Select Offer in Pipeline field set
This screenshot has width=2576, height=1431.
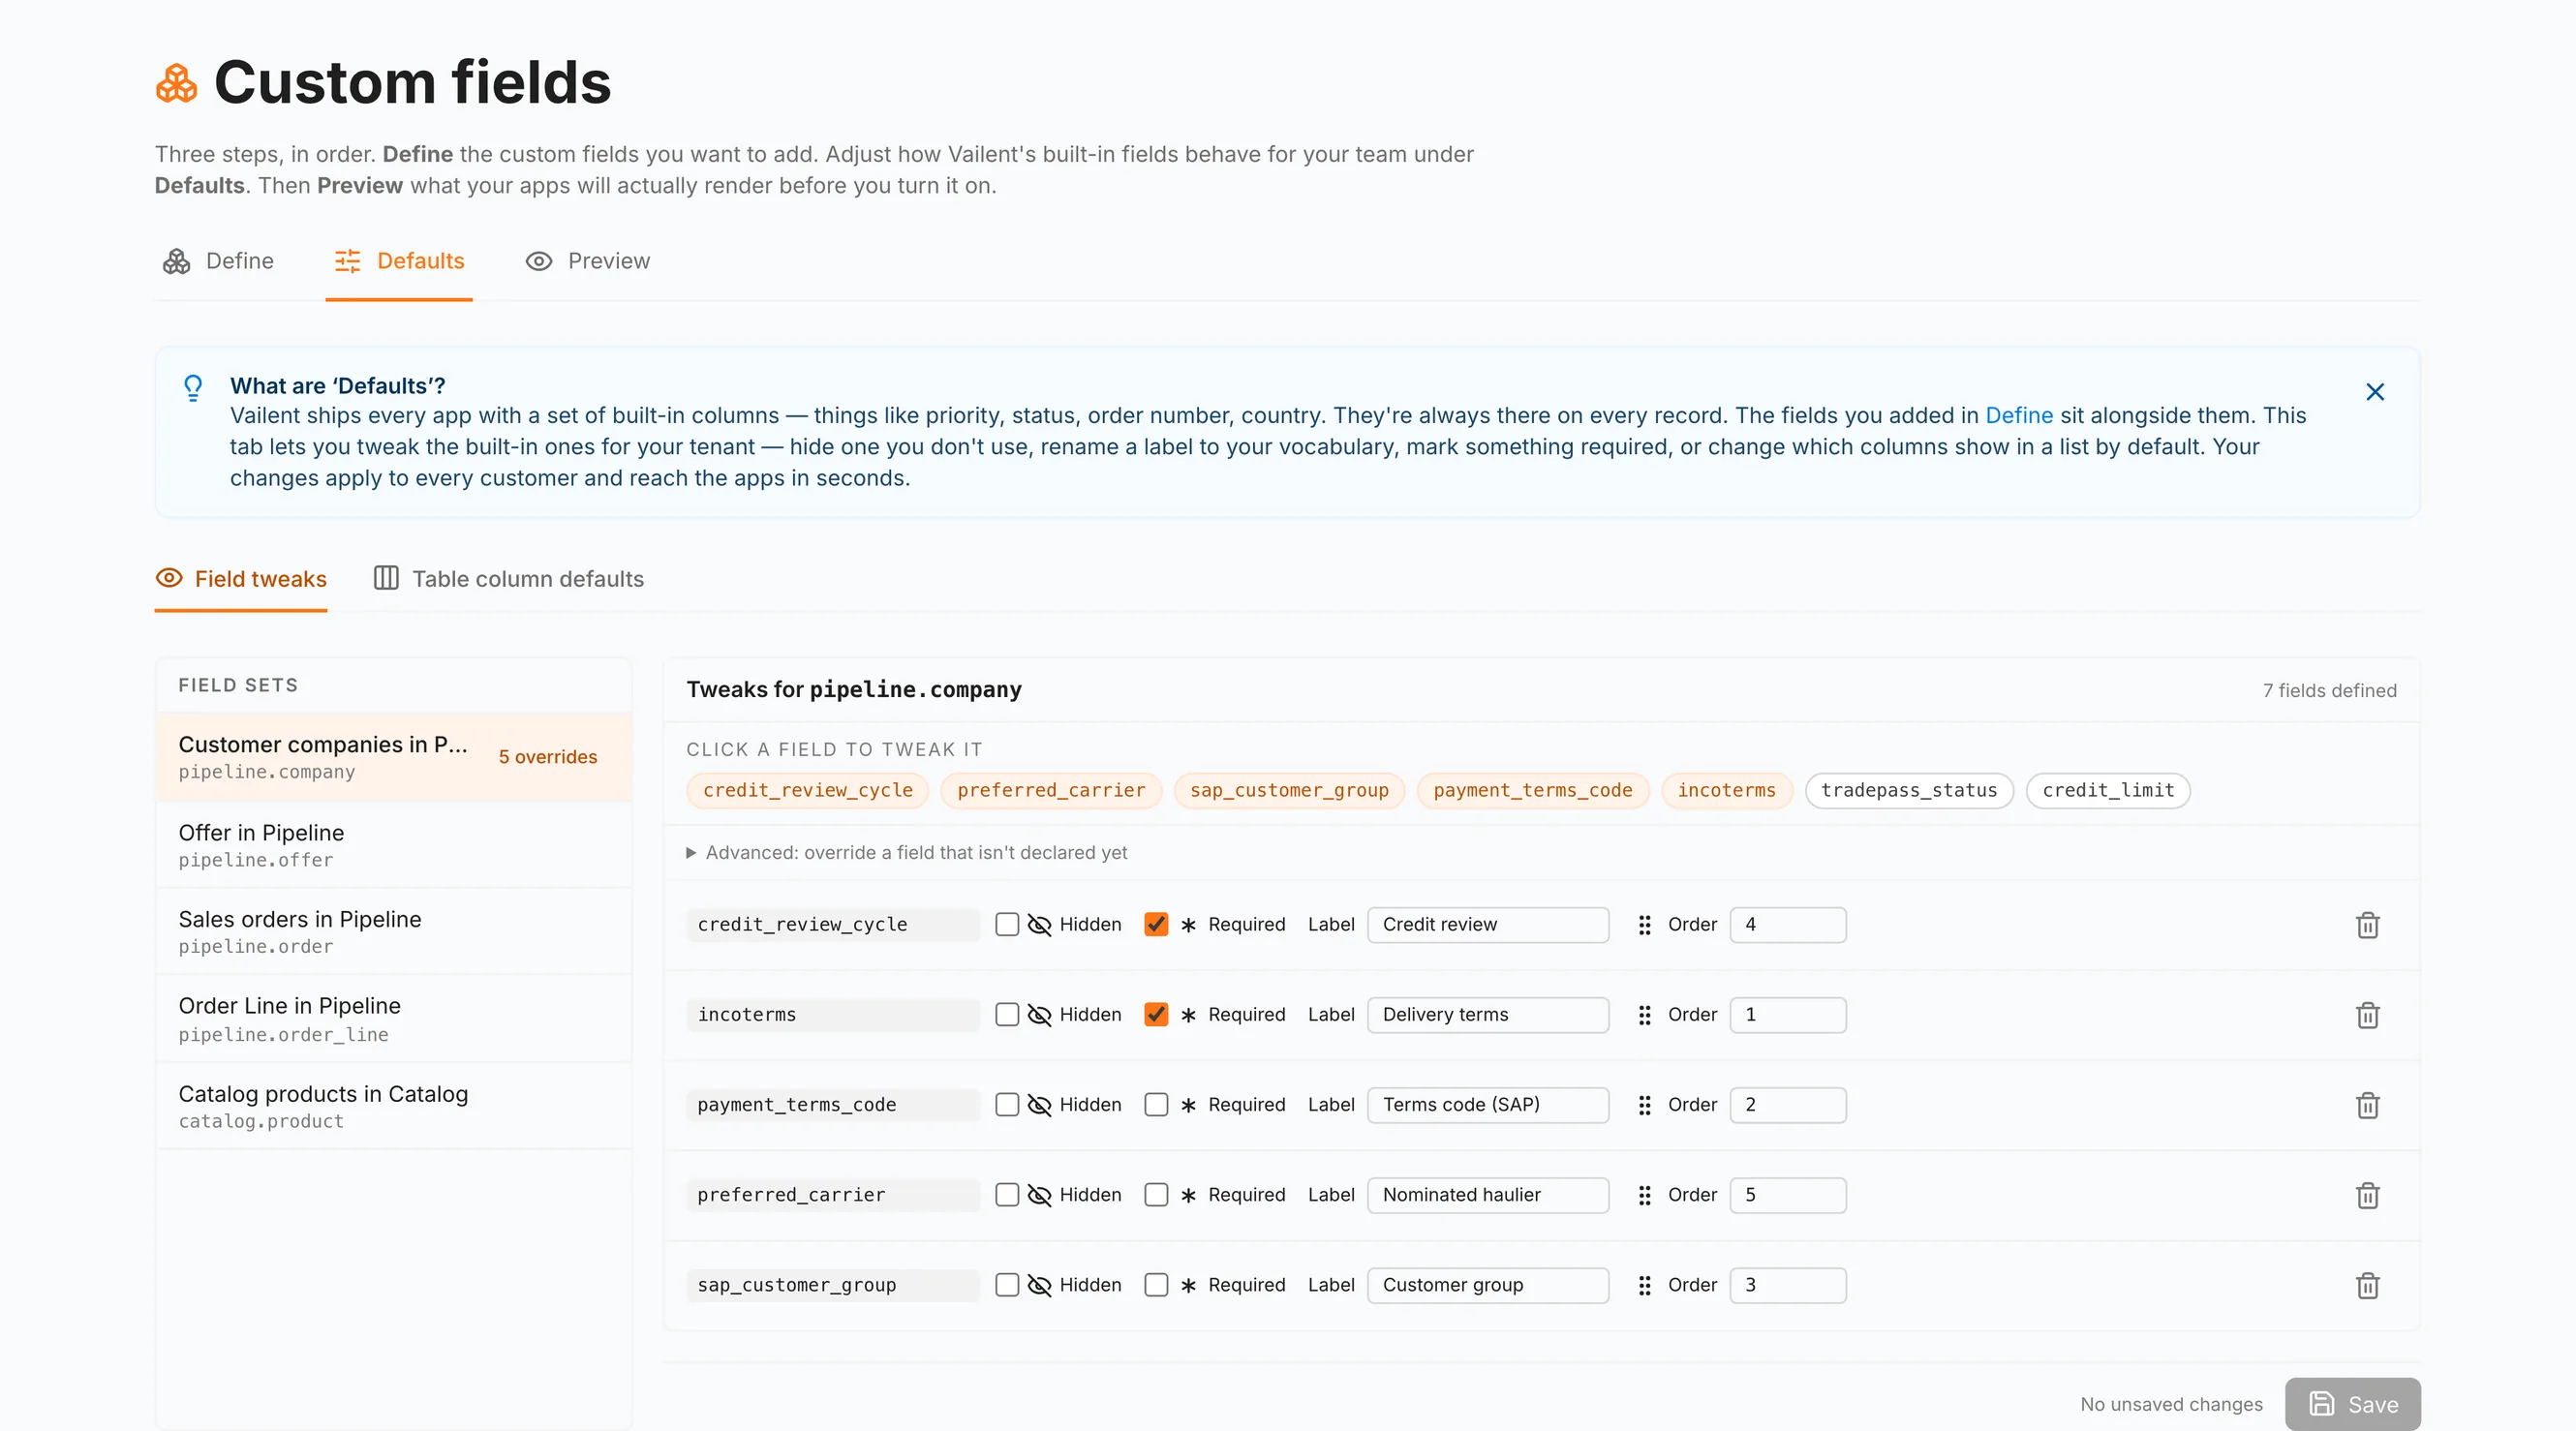394,845
